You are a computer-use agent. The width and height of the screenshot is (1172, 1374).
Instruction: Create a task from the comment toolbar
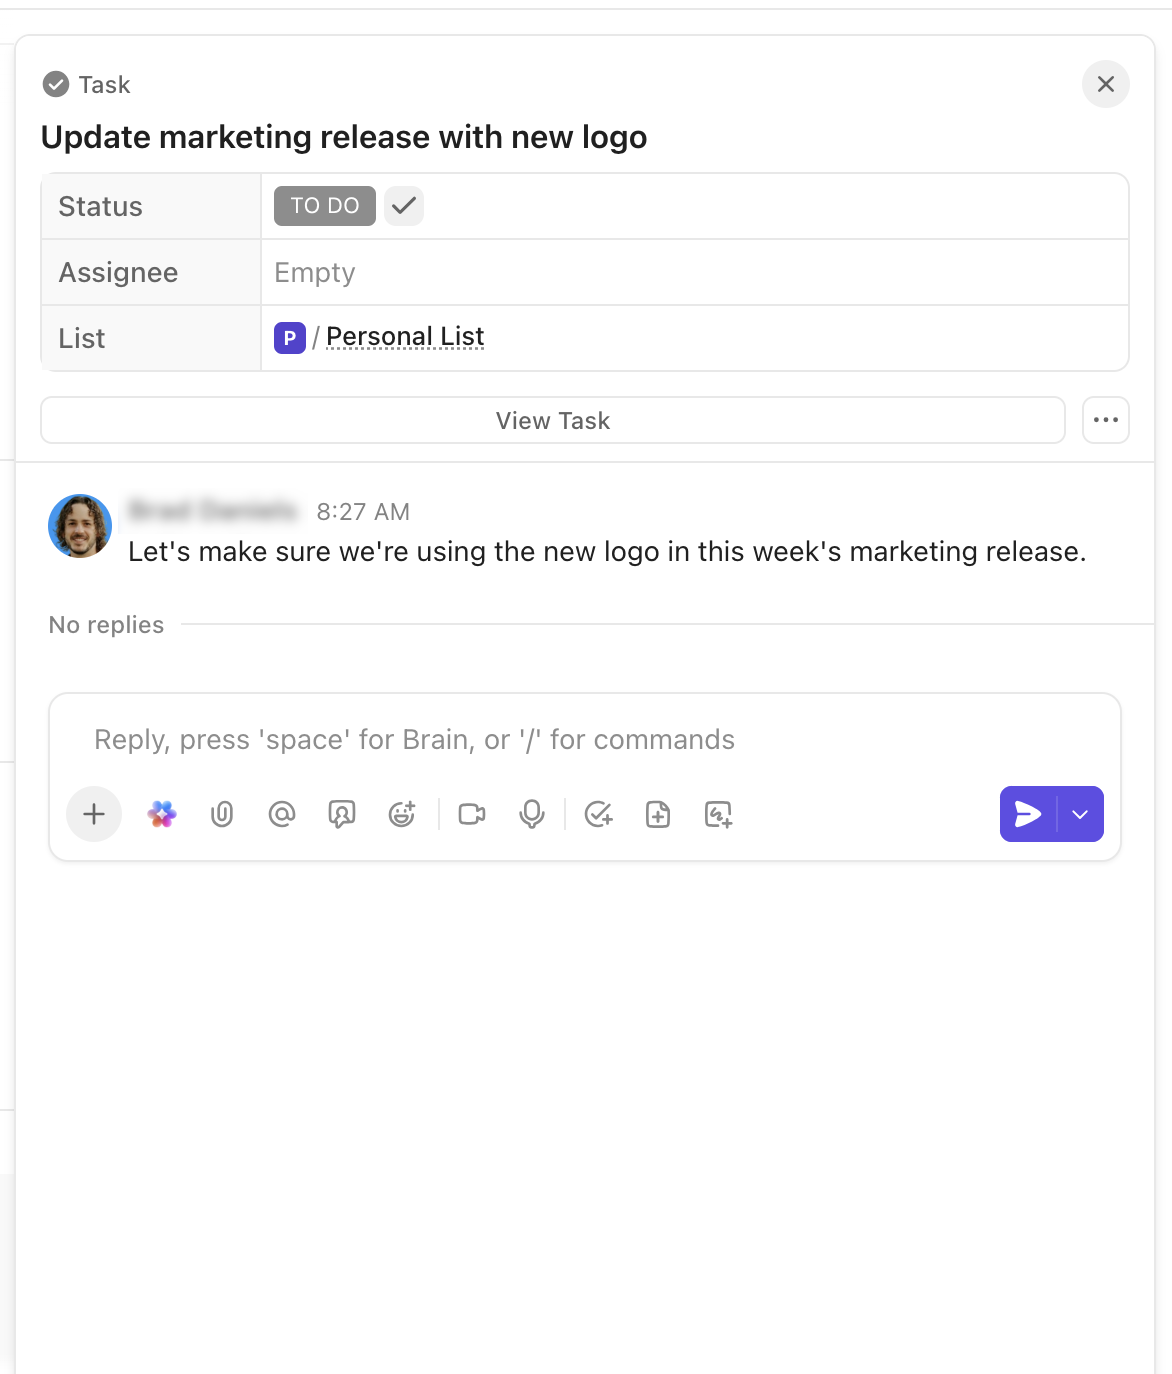(x=599, y=814)
